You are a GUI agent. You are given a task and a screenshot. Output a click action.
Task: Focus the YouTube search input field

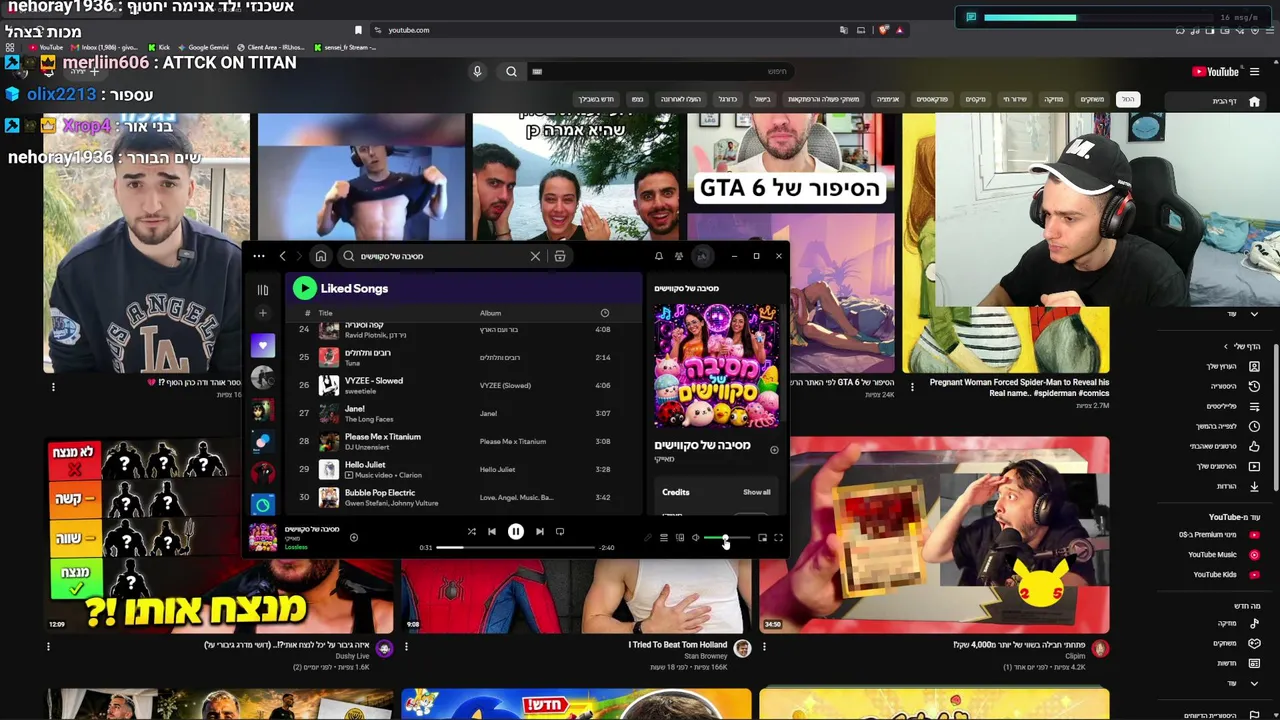[x=660, y=72]
